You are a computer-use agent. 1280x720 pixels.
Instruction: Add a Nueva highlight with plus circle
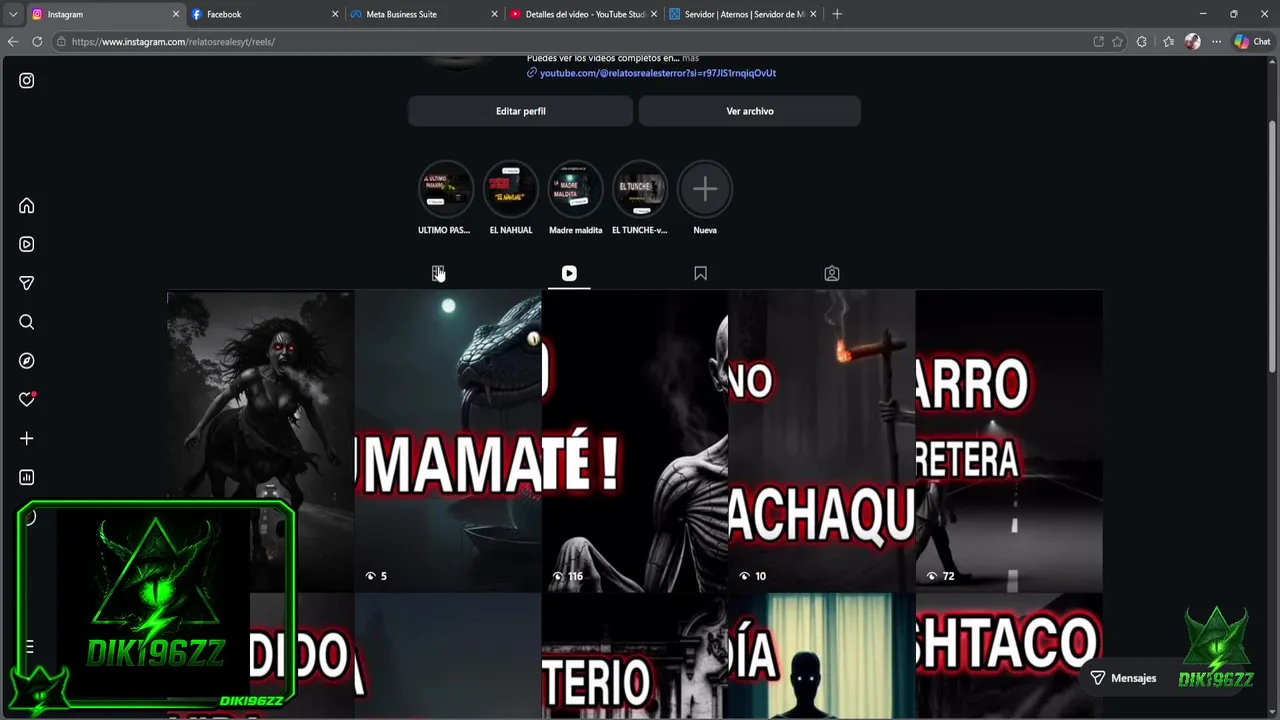tap(705, 188)
